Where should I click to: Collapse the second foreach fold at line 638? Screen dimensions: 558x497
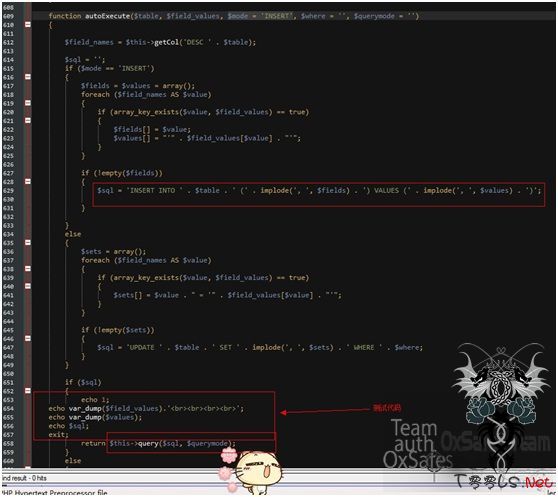point(28,269)
